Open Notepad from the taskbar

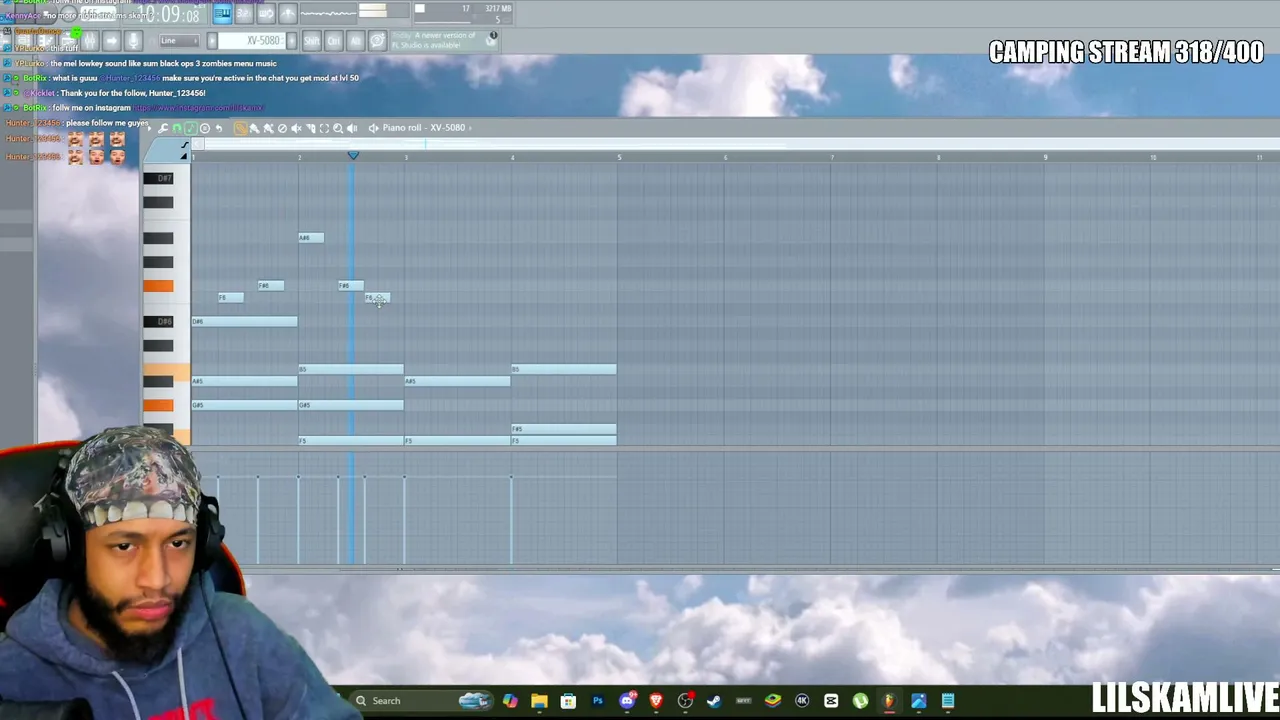(x=947, y=701)
